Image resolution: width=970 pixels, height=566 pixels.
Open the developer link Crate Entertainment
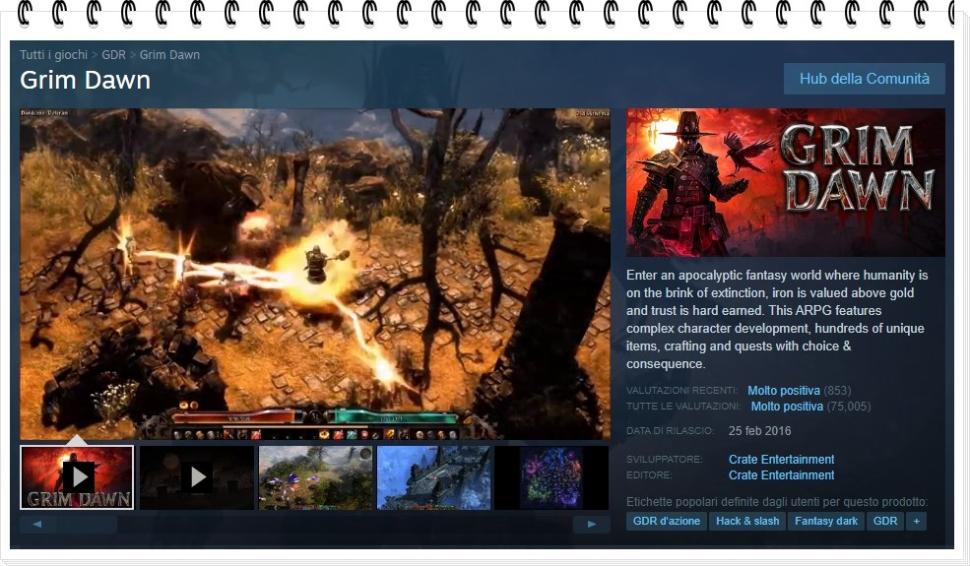point(781,460)
